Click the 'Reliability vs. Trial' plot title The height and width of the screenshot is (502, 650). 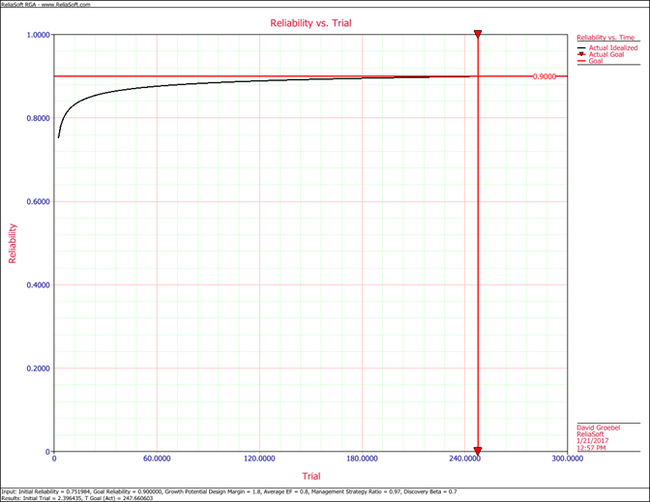tap(311, 23)
